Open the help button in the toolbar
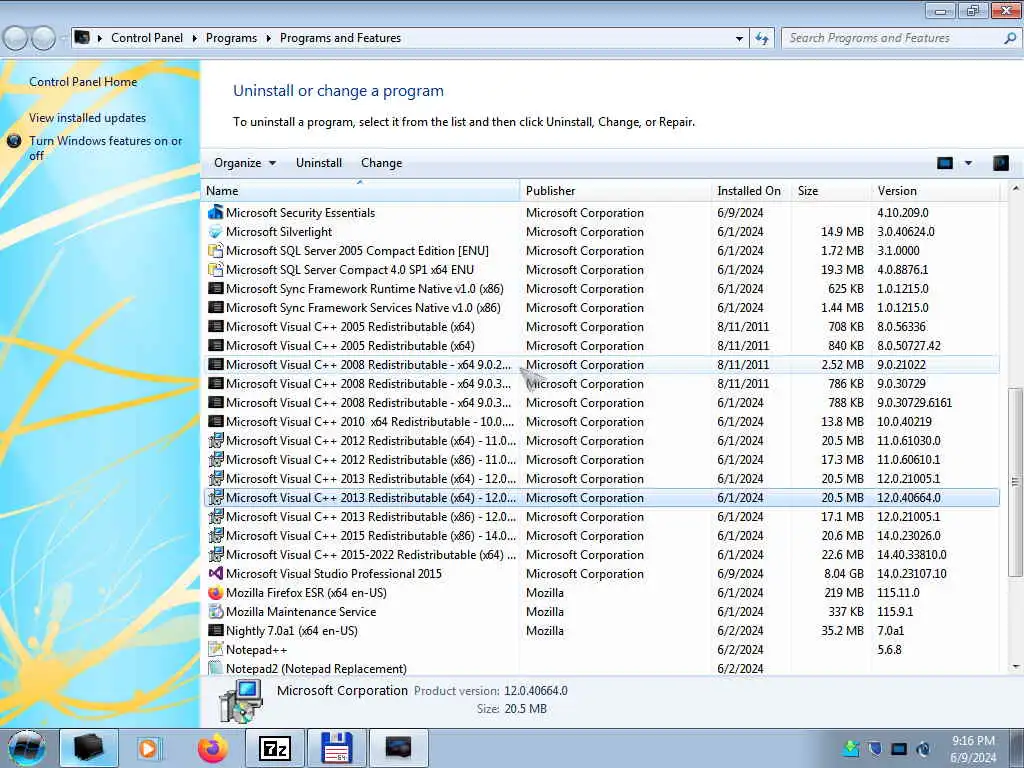The height and width of the screenshot is (768, 1024). (1000, 163)
